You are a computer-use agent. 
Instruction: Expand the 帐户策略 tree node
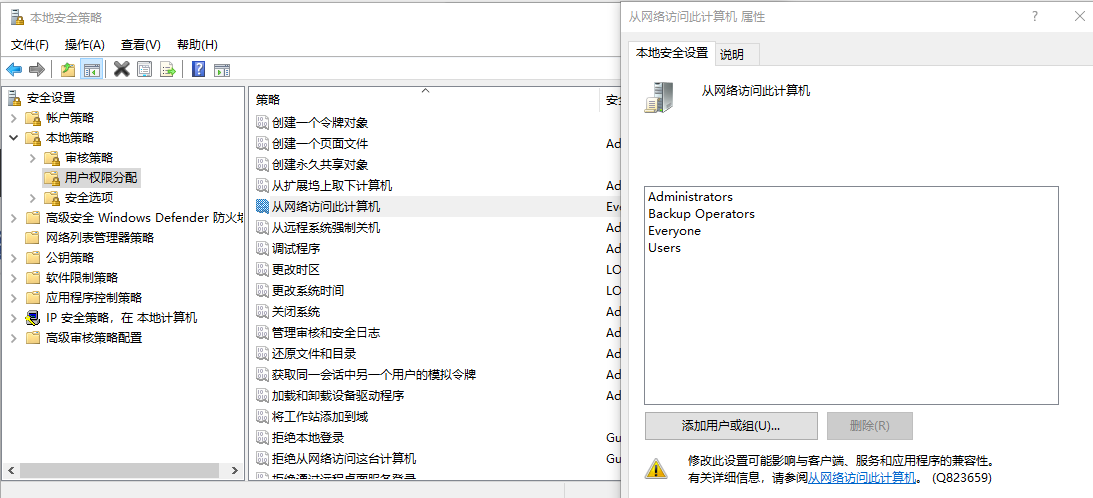pyautogui.click(x=14, y=118)
